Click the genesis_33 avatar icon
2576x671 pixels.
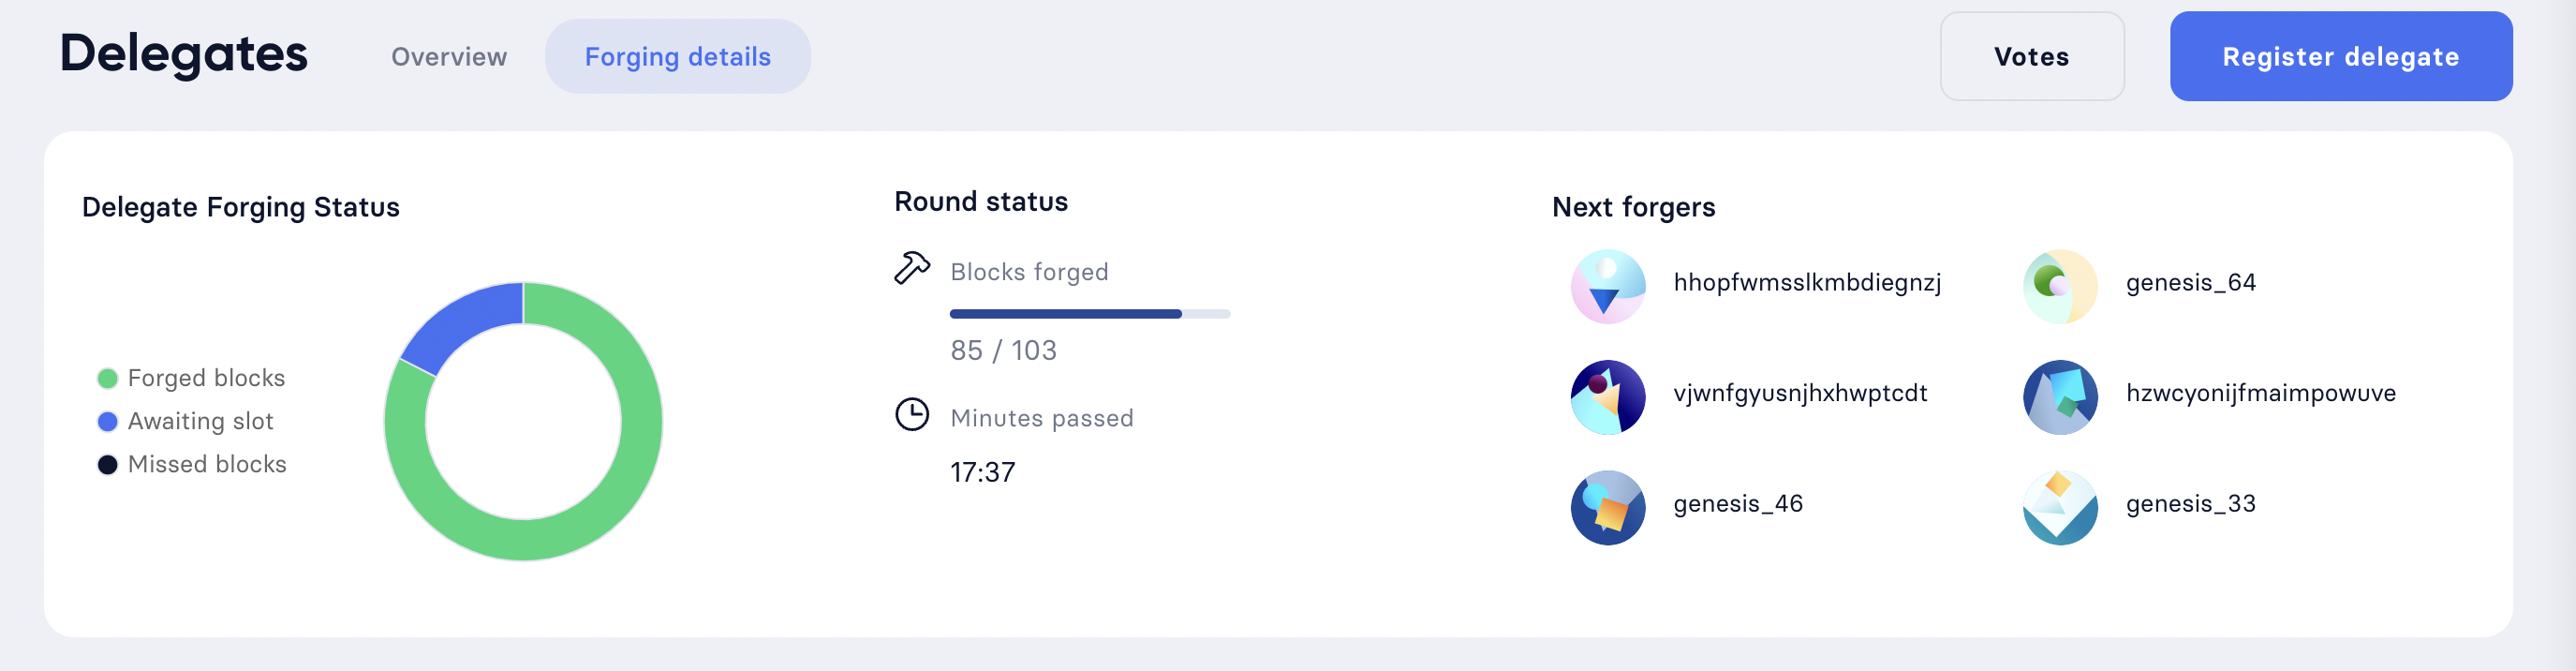click(2059, 507)
